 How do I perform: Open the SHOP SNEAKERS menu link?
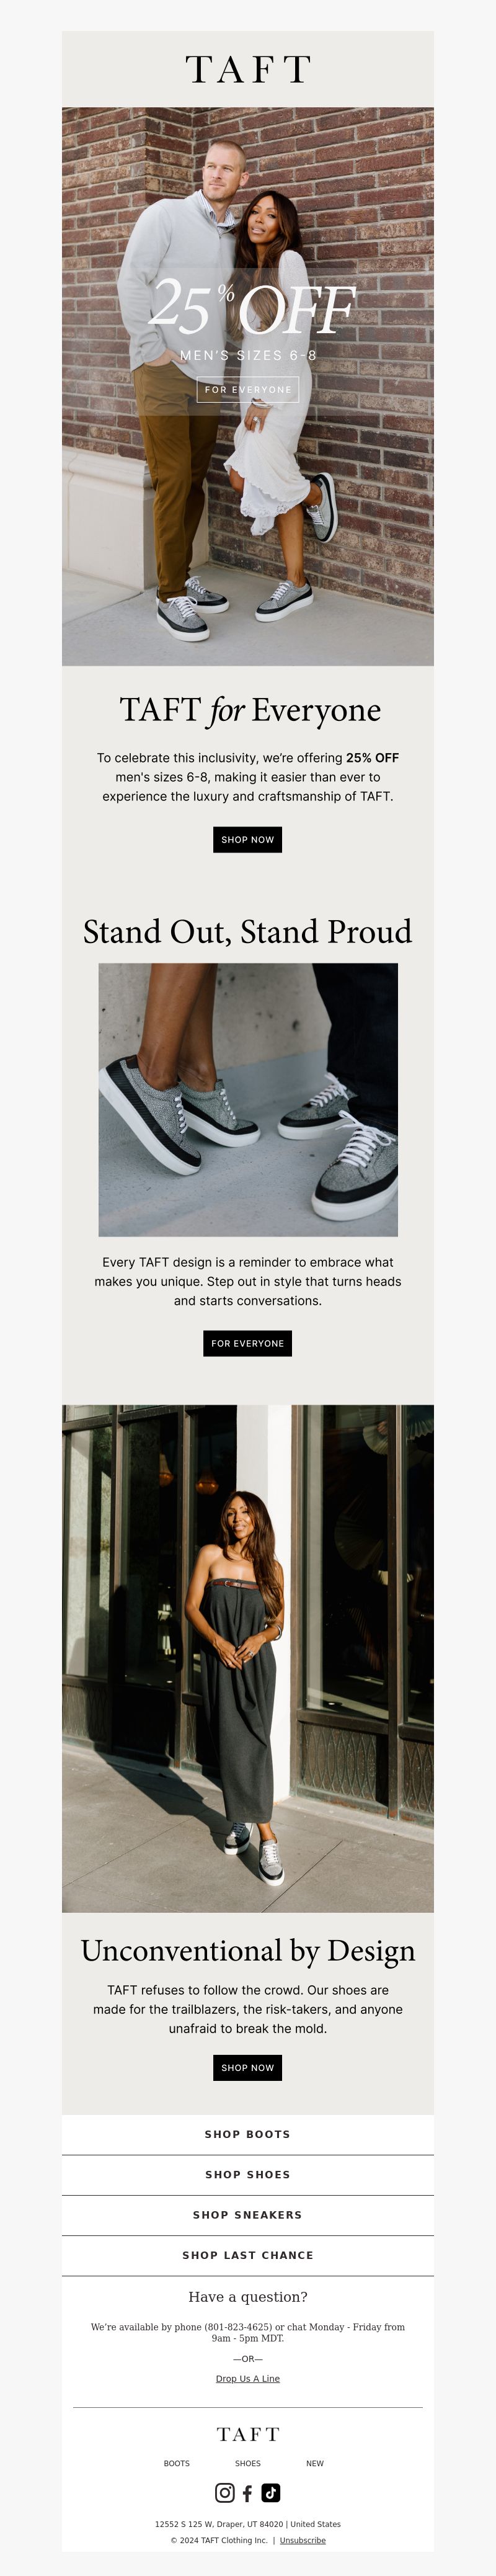(248, 2214)
